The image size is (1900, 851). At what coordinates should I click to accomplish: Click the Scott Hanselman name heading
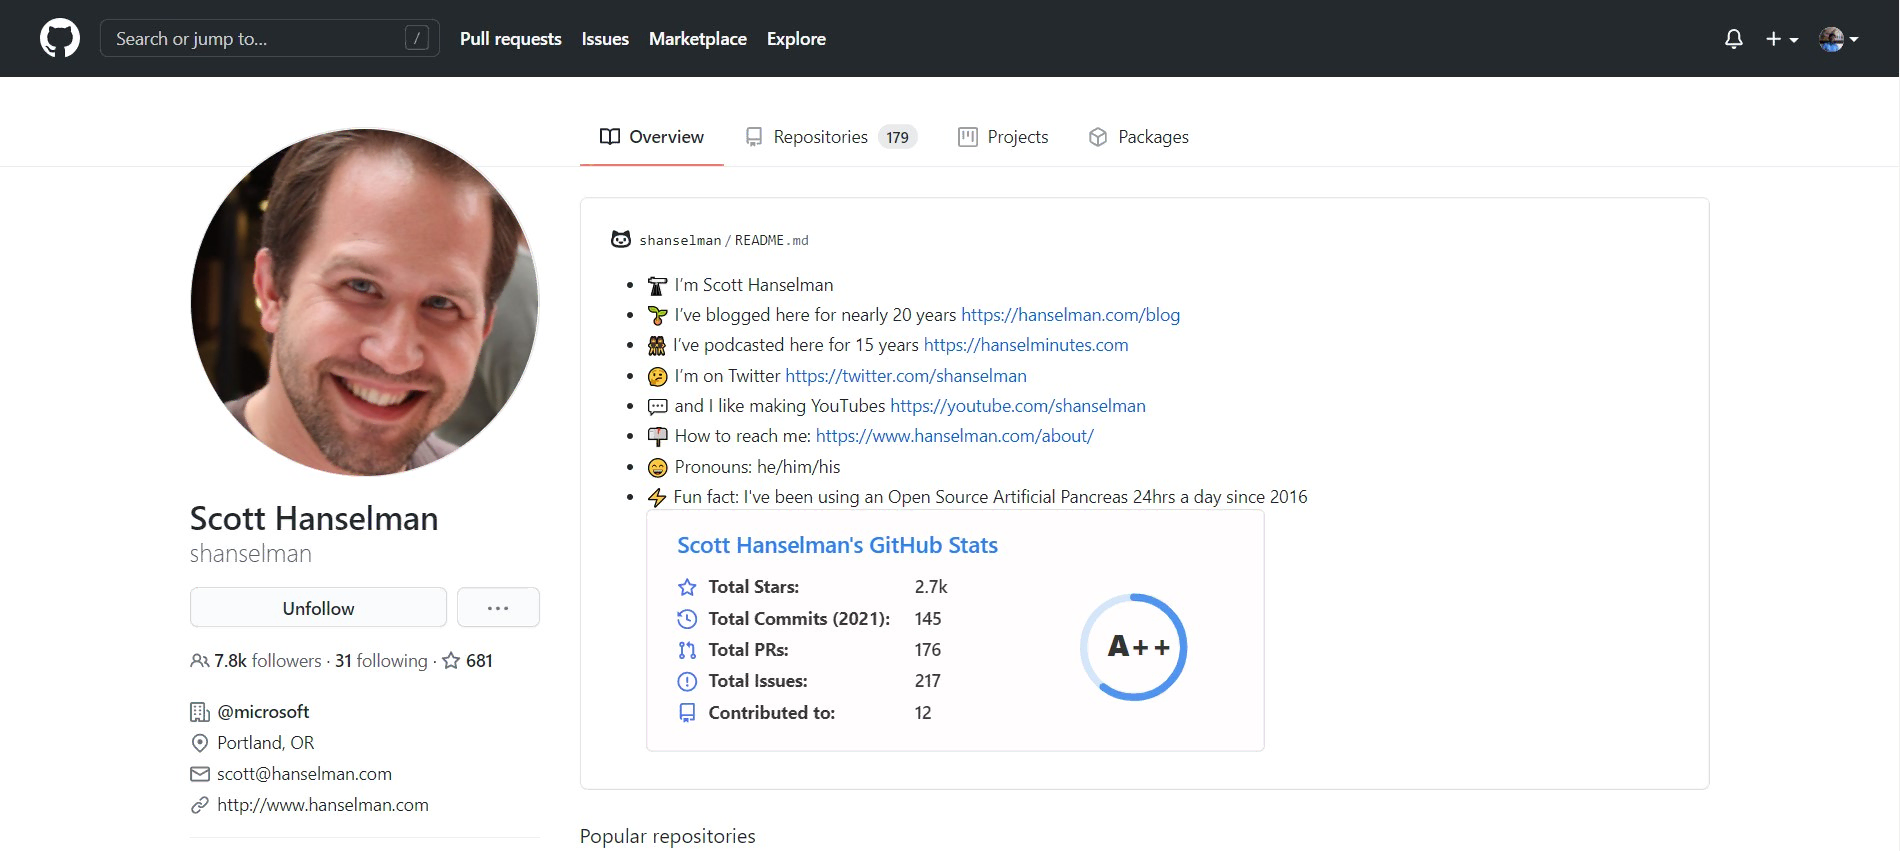click(314, 518)
